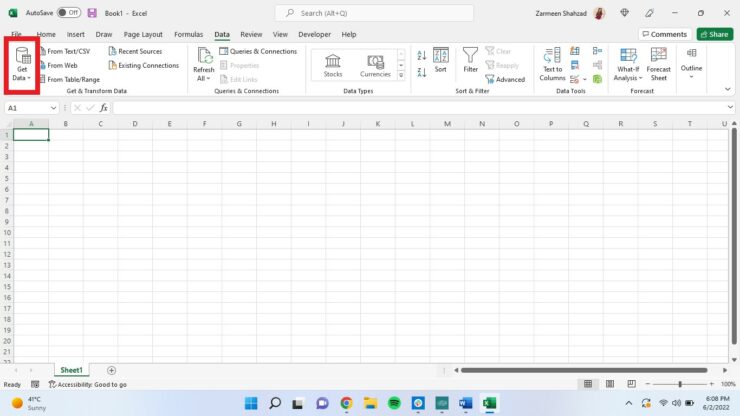Expand the Outline group
The image size is (740, 416).
(x=691, y=63)
